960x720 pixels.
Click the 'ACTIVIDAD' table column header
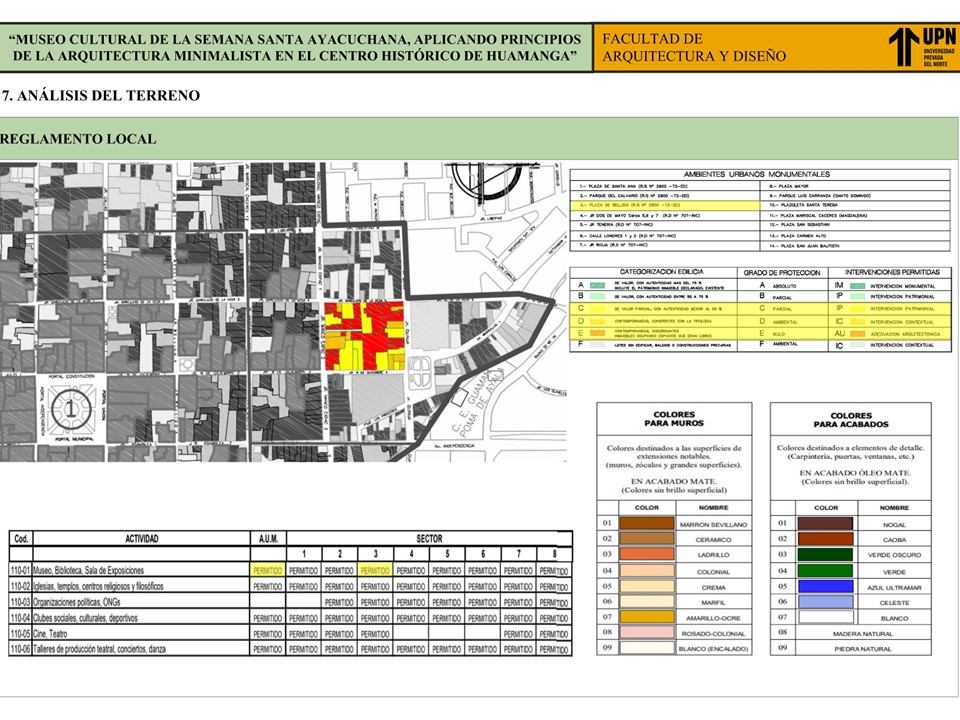[141, 539]
